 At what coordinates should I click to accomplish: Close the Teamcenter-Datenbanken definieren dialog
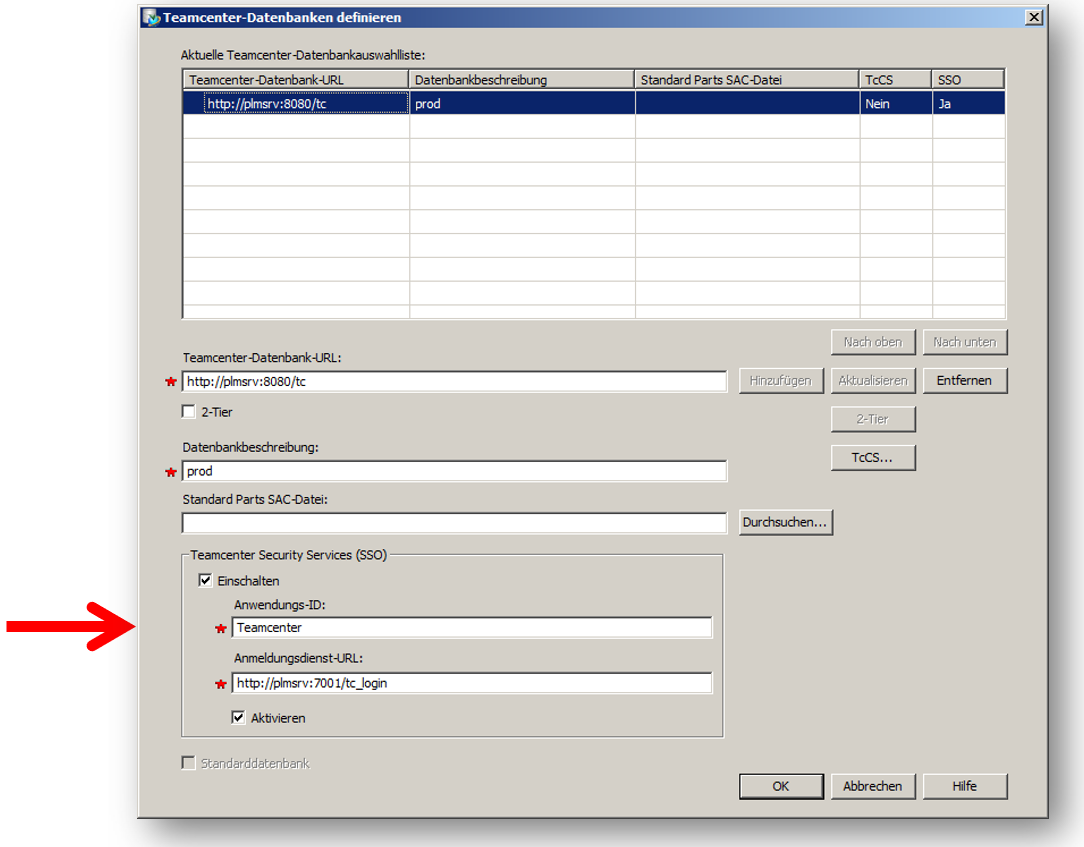(x=1033, y=17)
